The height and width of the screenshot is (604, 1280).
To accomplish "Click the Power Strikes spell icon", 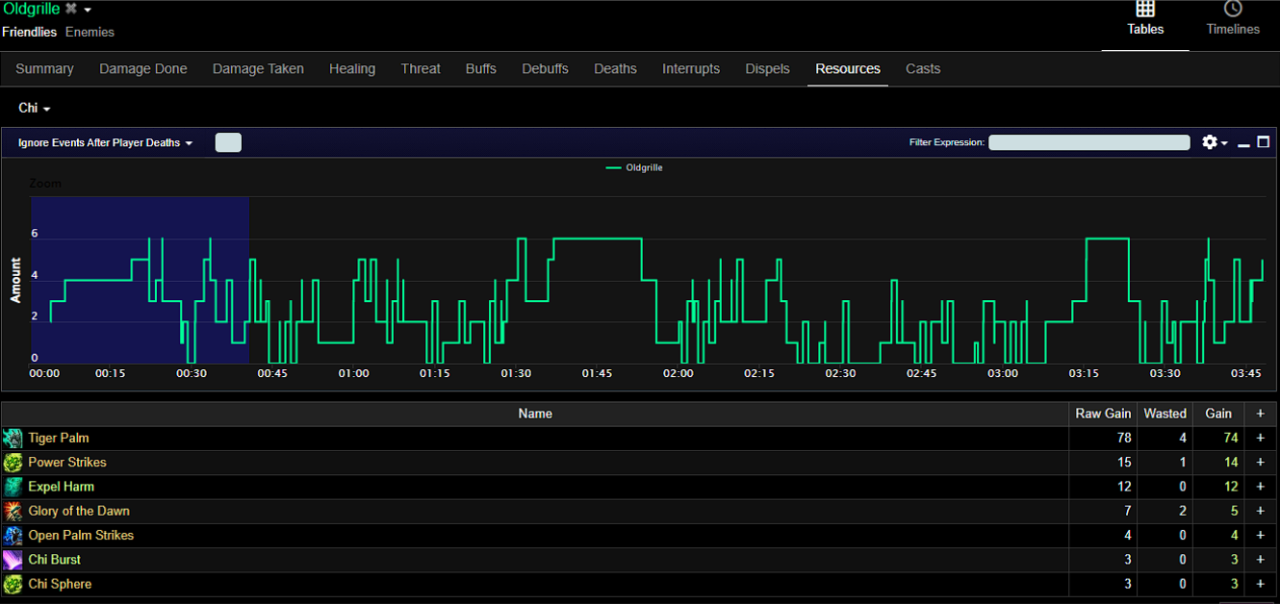I will click(x=14, y=462).
